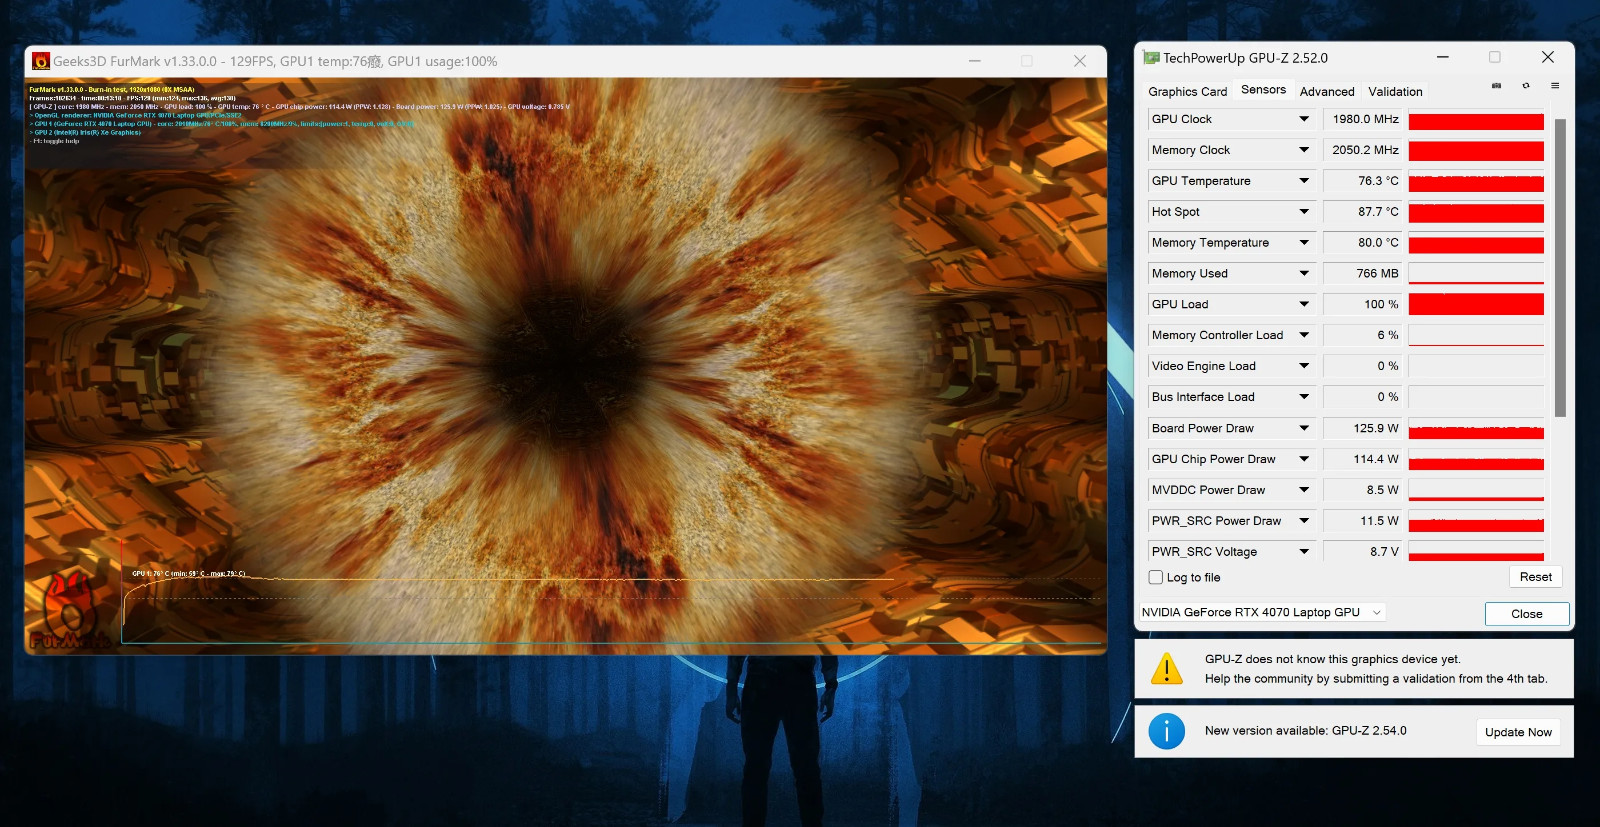Click the 1980.0 MHz GPU Clock value
Screen dimensions: 1600x827
(x=1364, y=119)
